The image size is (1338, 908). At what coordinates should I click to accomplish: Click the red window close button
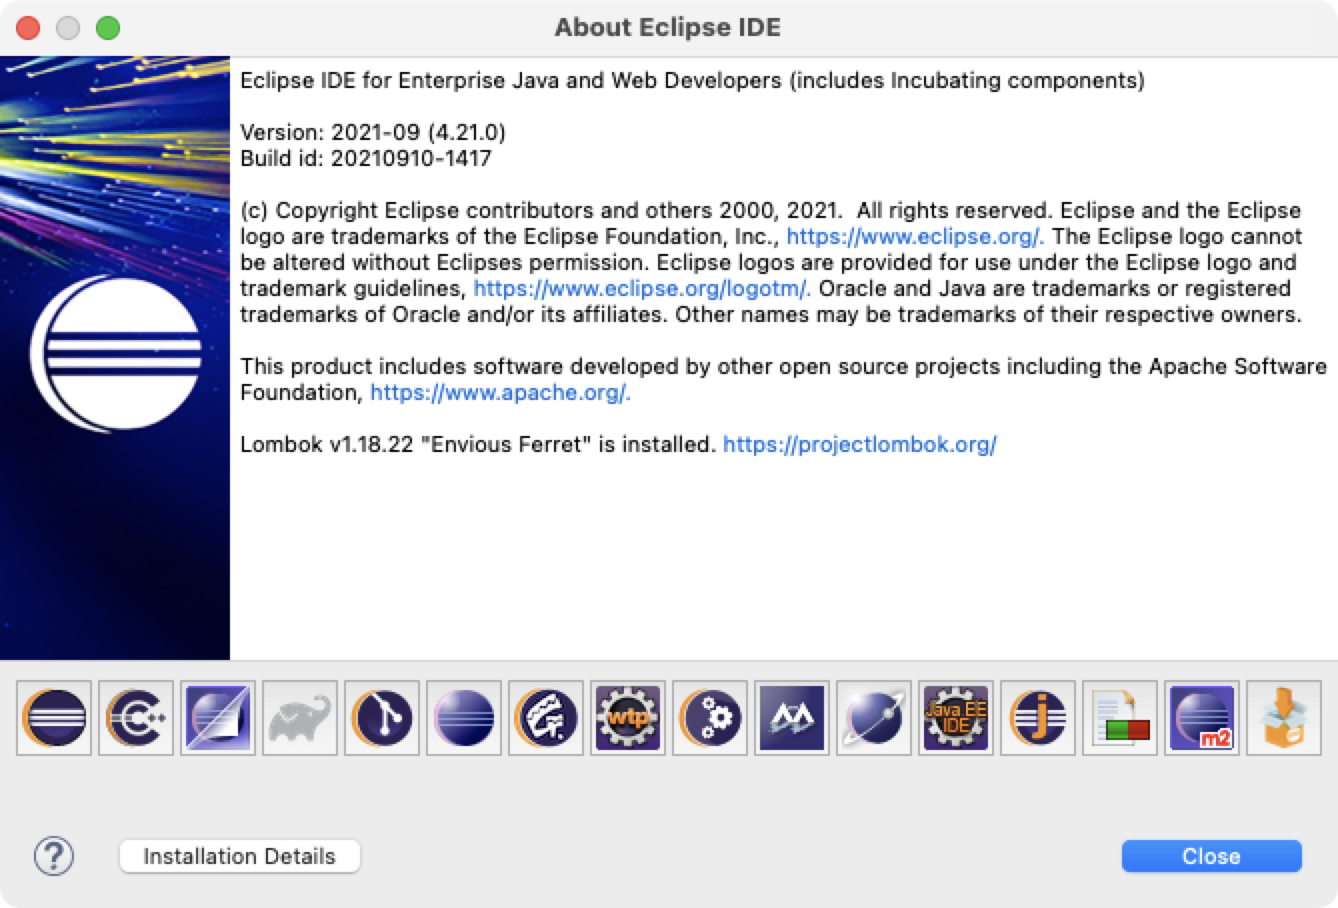[28, 28]
